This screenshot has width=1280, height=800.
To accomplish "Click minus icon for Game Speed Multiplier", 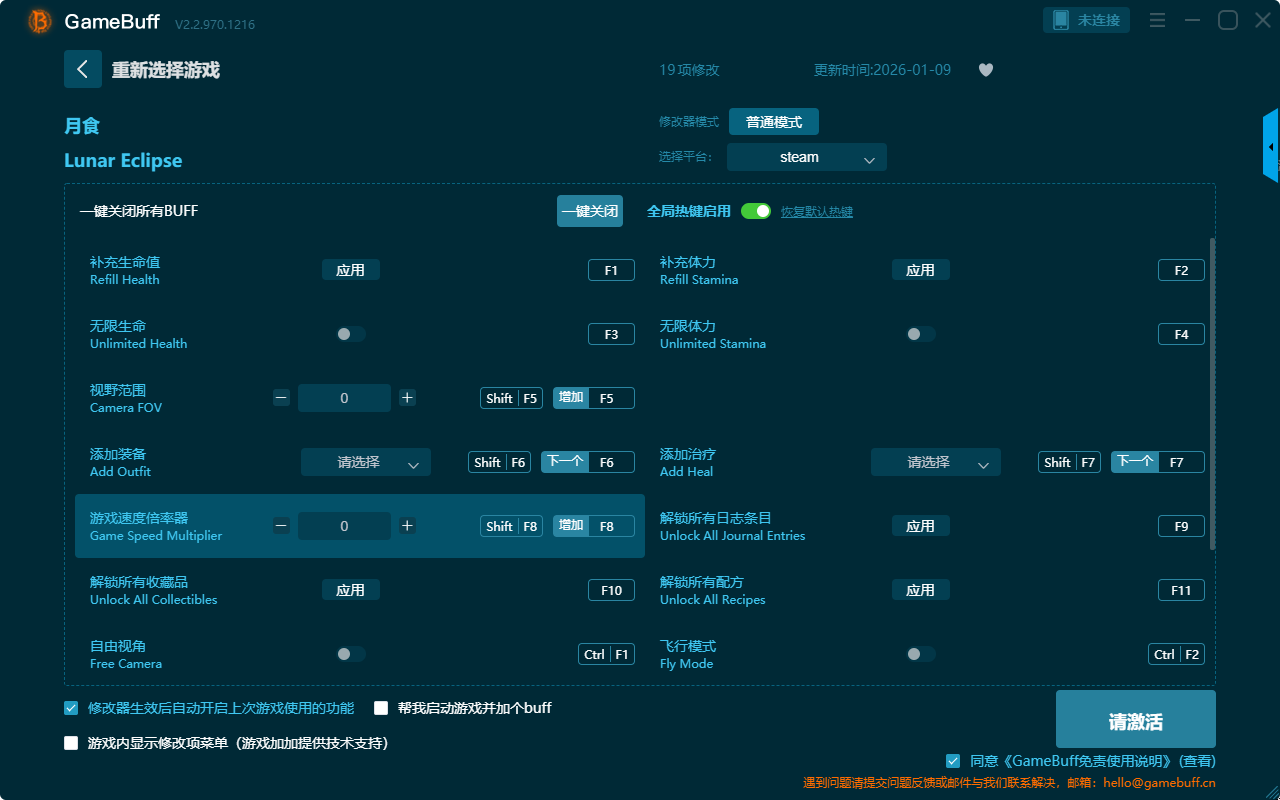I will 281,526.
